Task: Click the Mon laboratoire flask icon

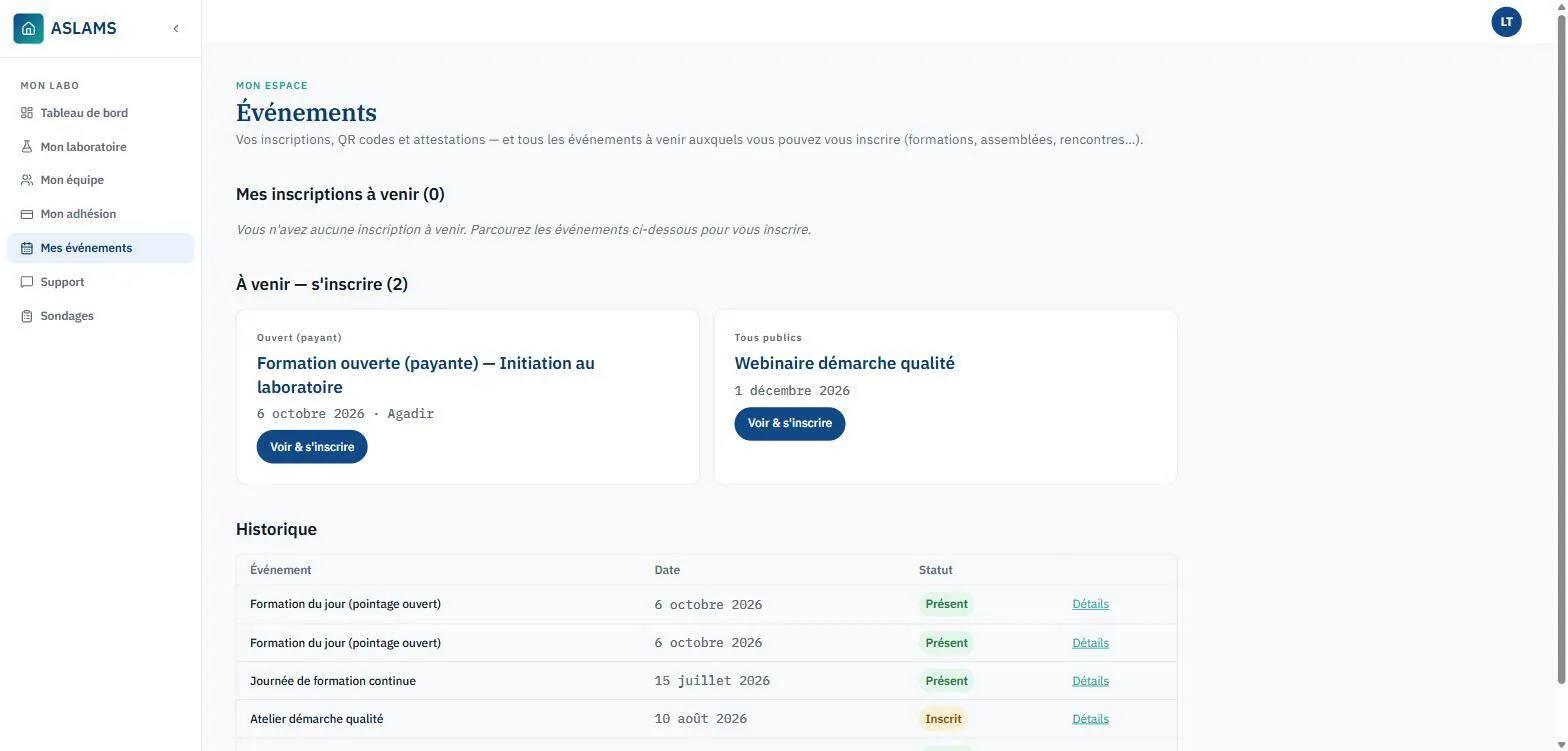Action: (x=27, y=147)
